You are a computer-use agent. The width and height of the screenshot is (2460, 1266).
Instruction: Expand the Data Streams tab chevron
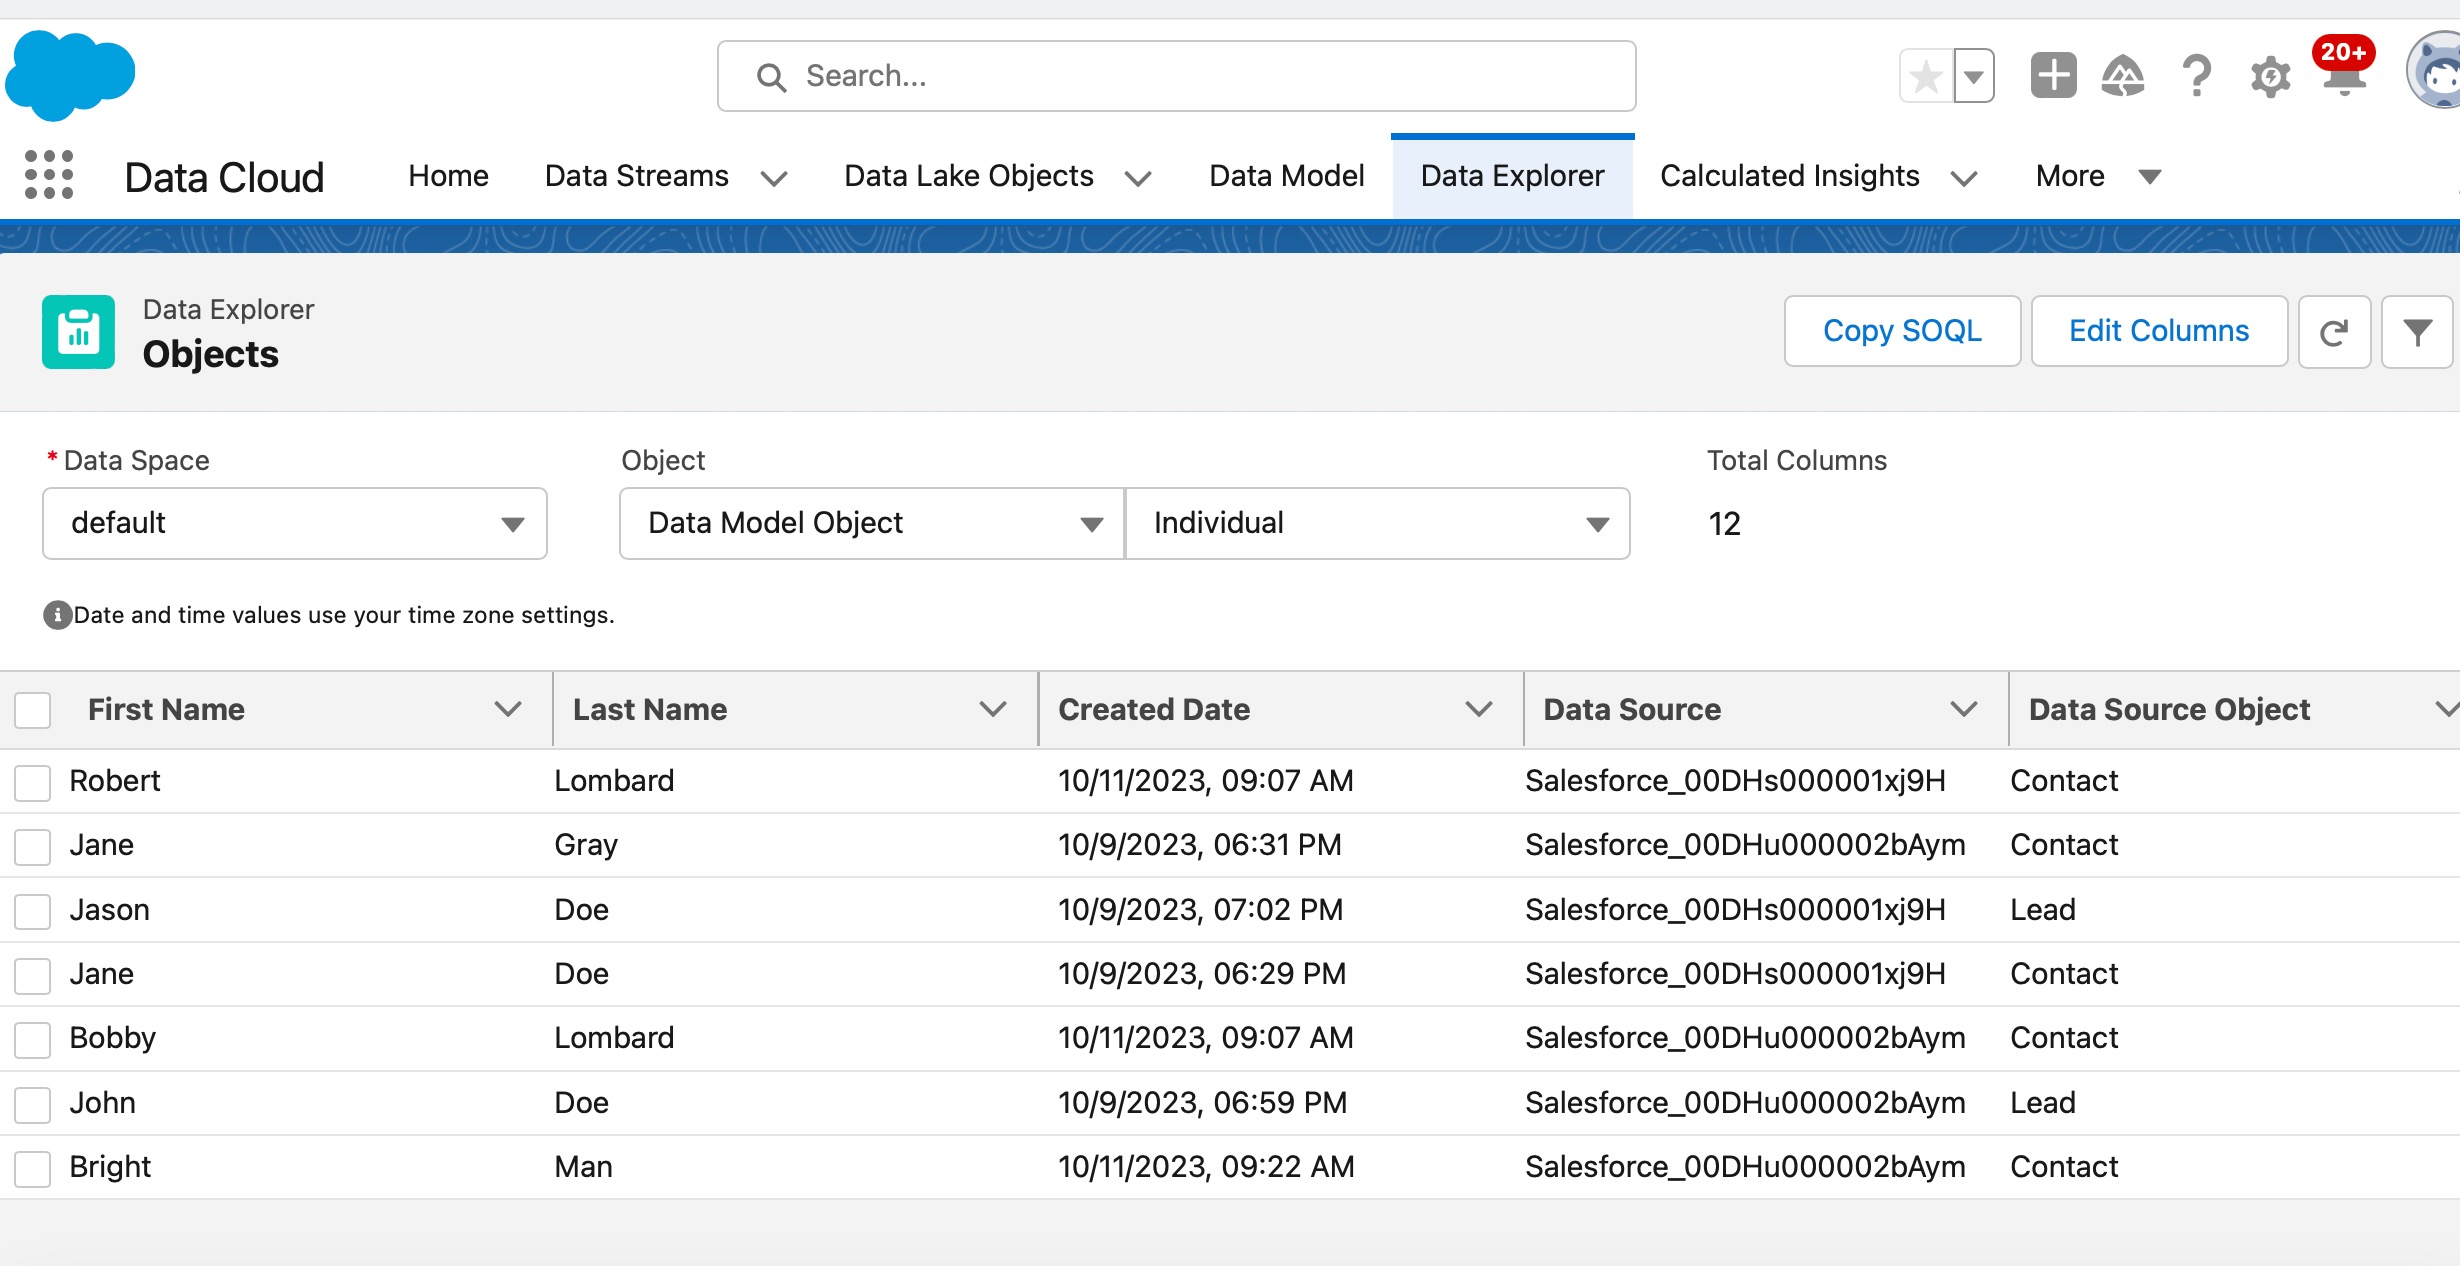pos(773,178)
